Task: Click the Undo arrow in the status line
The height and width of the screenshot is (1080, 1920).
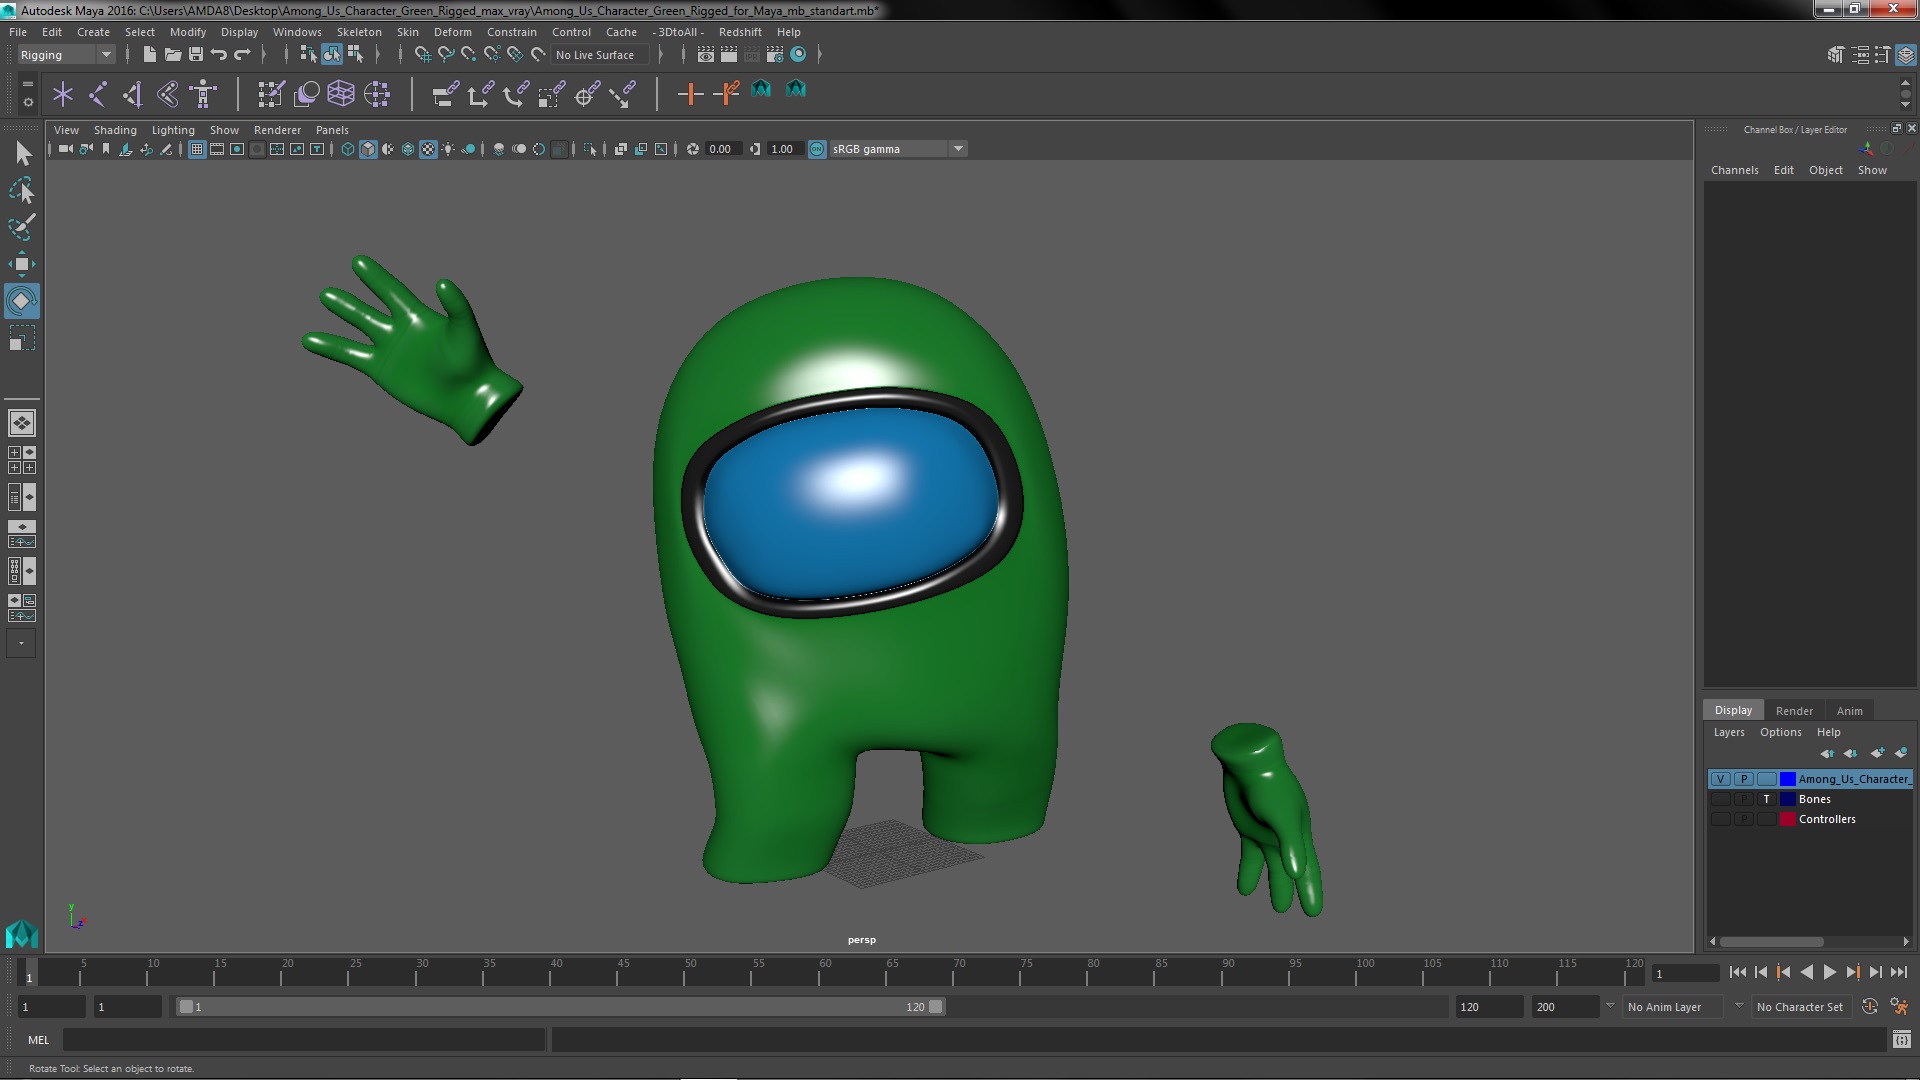Action: click(219, 55)
